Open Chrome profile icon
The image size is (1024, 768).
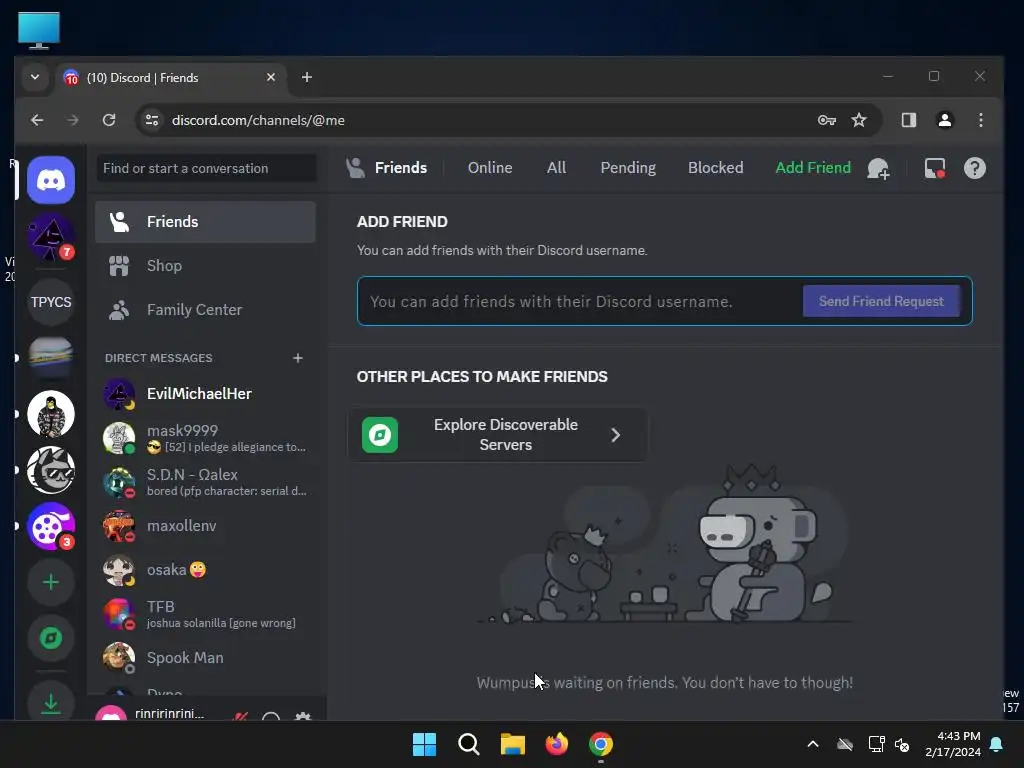944,120
